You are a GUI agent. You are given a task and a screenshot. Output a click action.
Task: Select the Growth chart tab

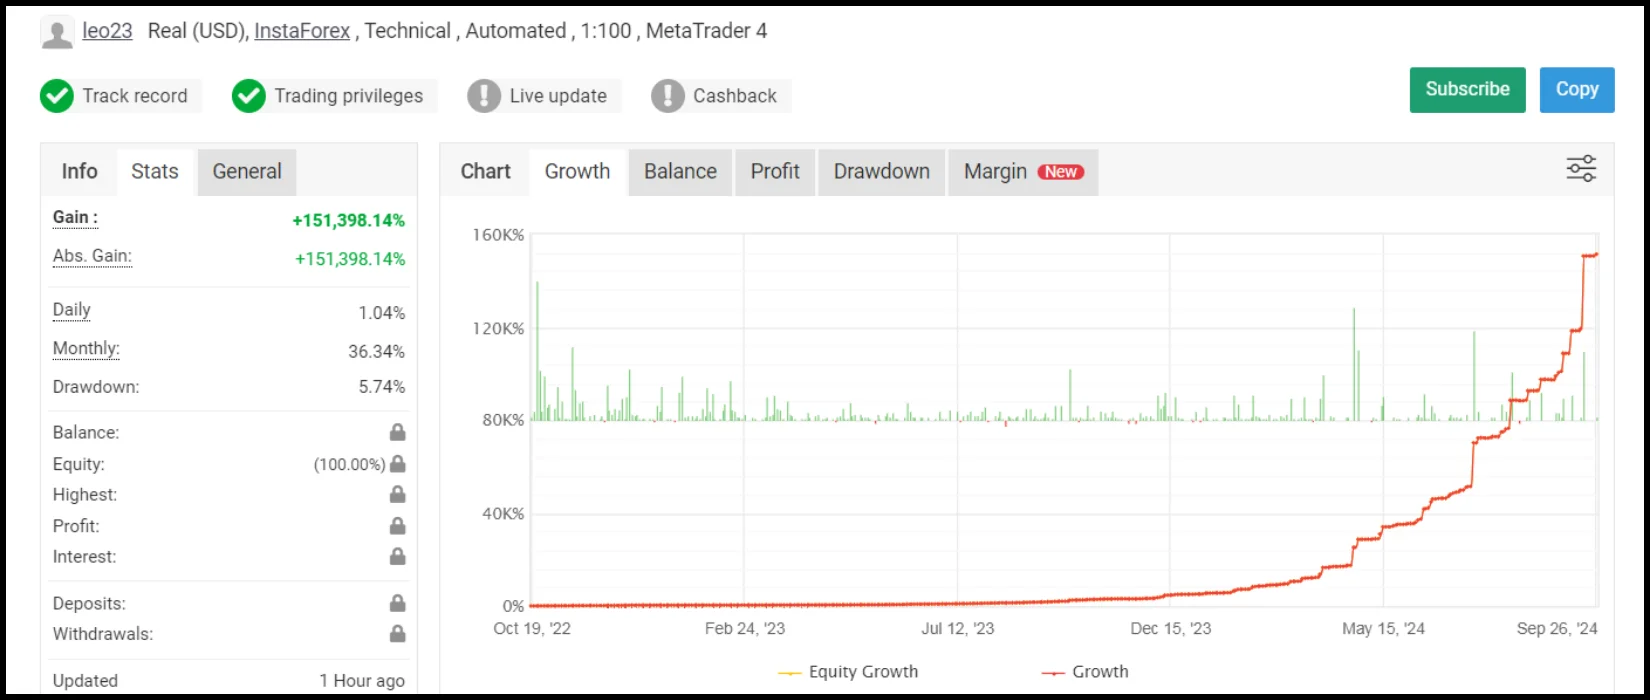[x=577, y=171]
